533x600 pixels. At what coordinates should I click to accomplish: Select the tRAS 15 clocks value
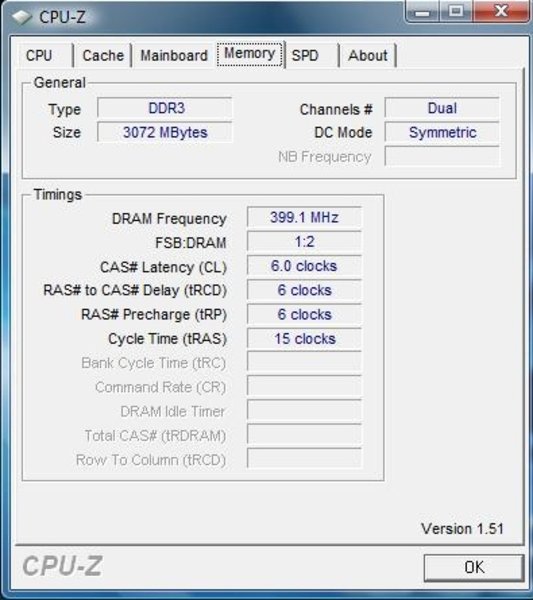click(304, 339)
